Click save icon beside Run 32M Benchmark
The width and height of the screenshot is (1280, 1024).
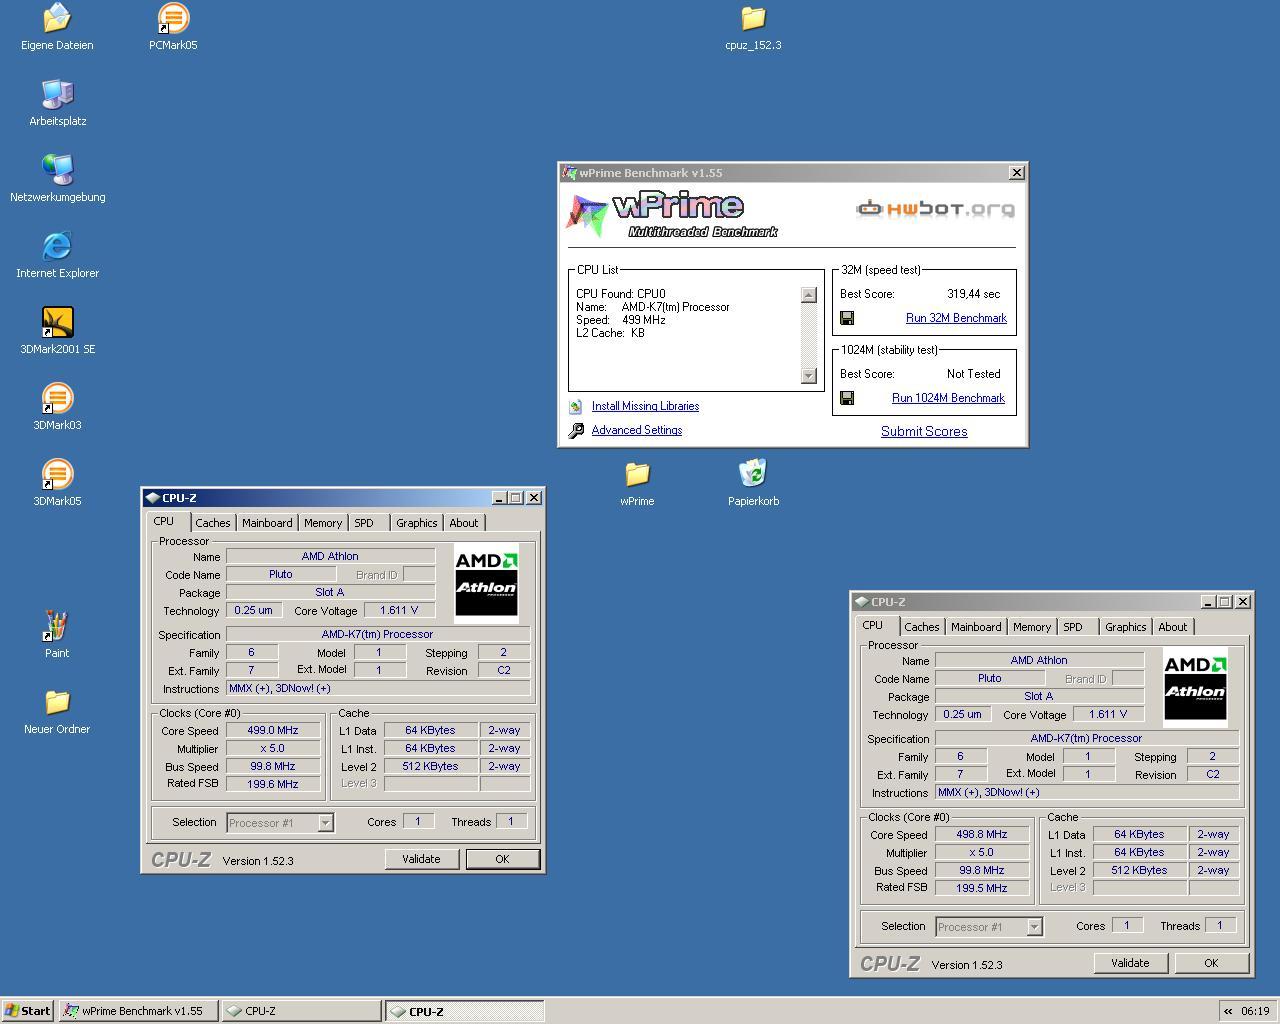tap(847, 318)
